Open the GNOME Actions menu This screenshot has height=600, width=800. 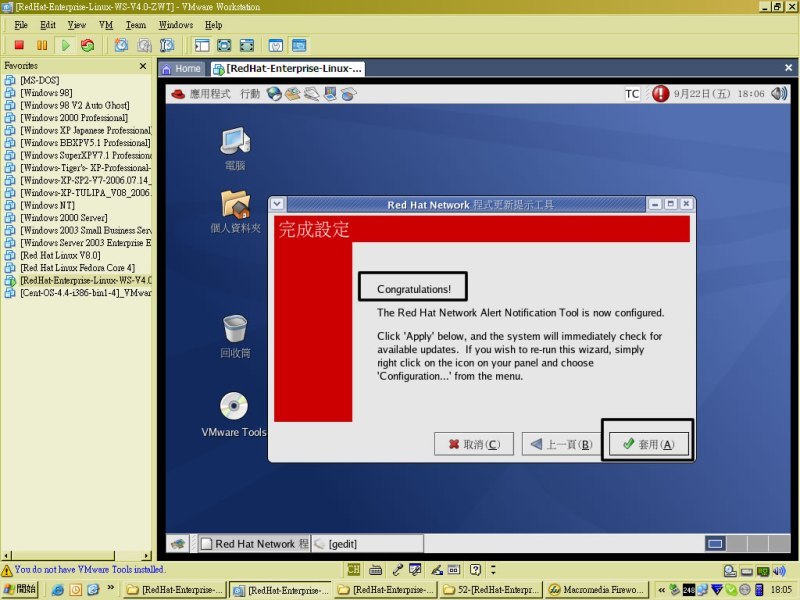point(250,94)
